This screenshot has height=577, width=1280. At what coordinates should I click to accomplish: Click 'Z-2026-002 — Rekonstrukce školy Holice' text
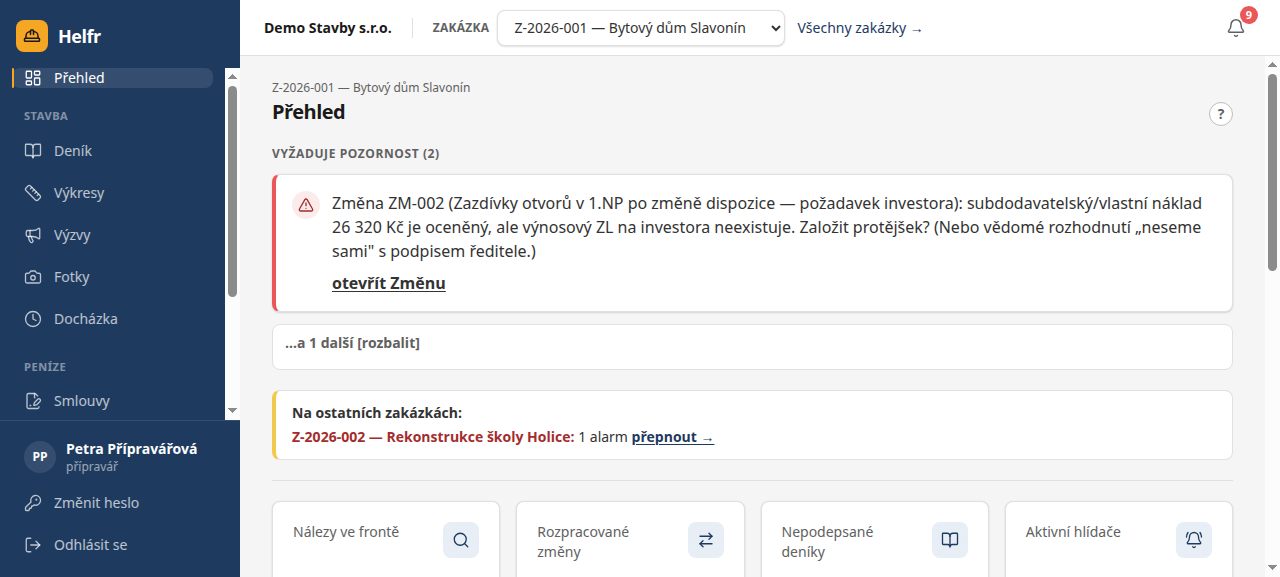pyautogui.click(x=433, y=437)
